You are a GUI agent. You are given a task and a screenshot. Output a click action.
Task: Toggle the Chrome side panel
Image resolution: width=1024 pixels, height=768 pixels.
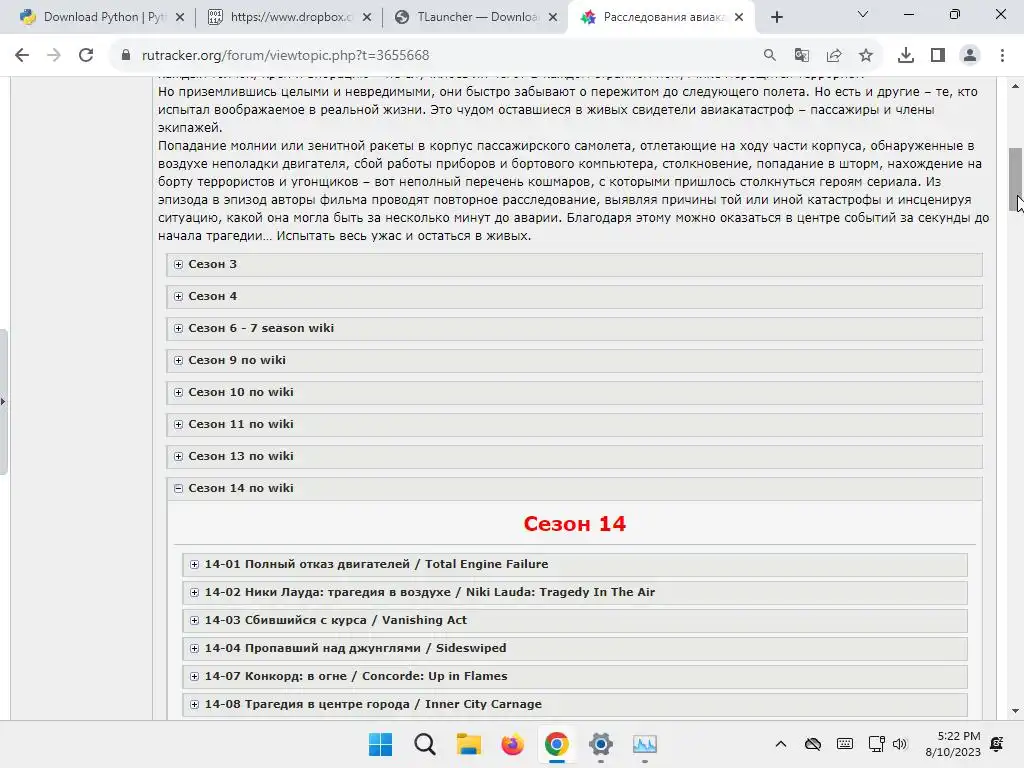point(938,56)
